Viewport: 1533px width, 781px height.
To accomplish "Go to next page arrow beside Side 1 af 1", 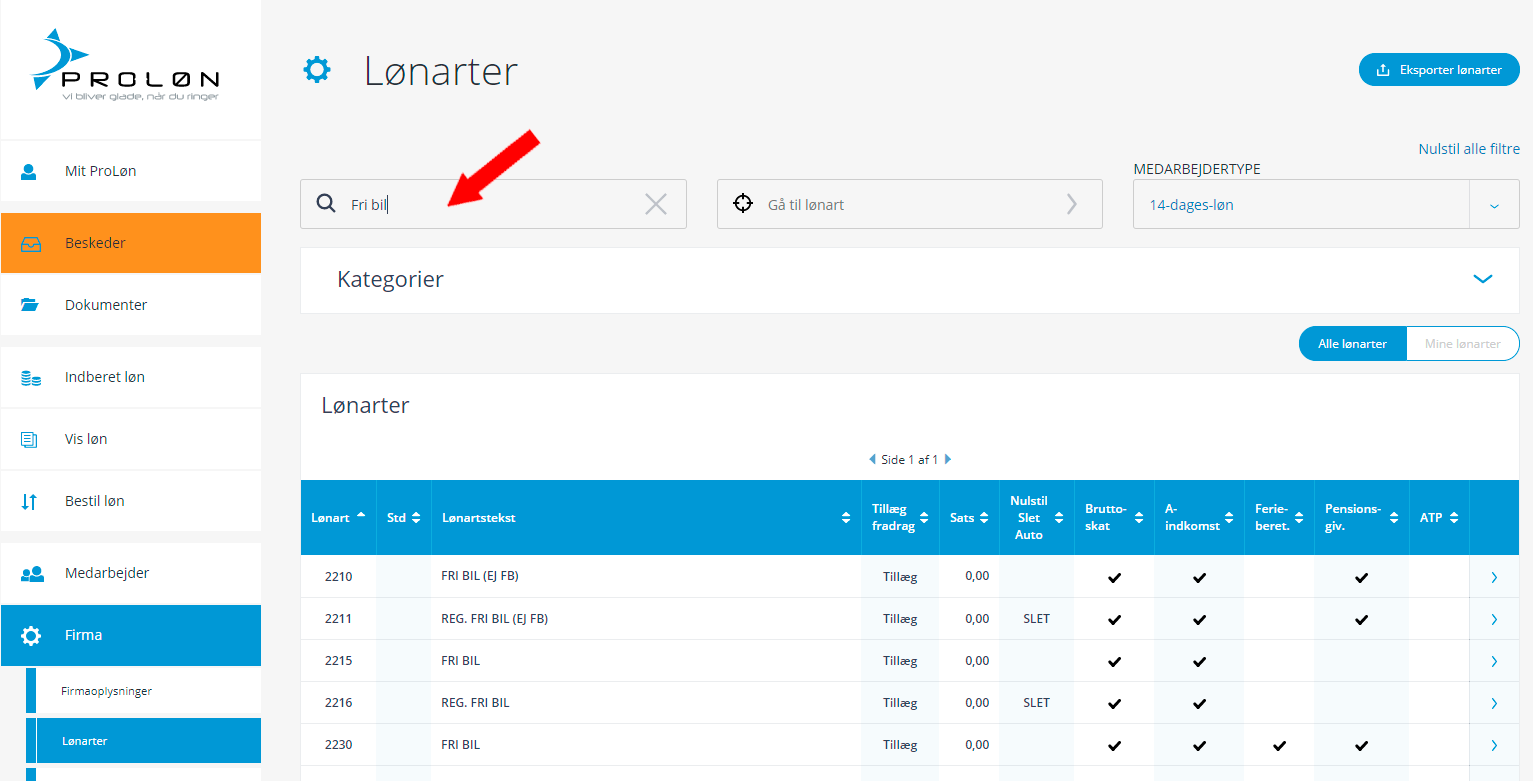I will tap(948, 460).
